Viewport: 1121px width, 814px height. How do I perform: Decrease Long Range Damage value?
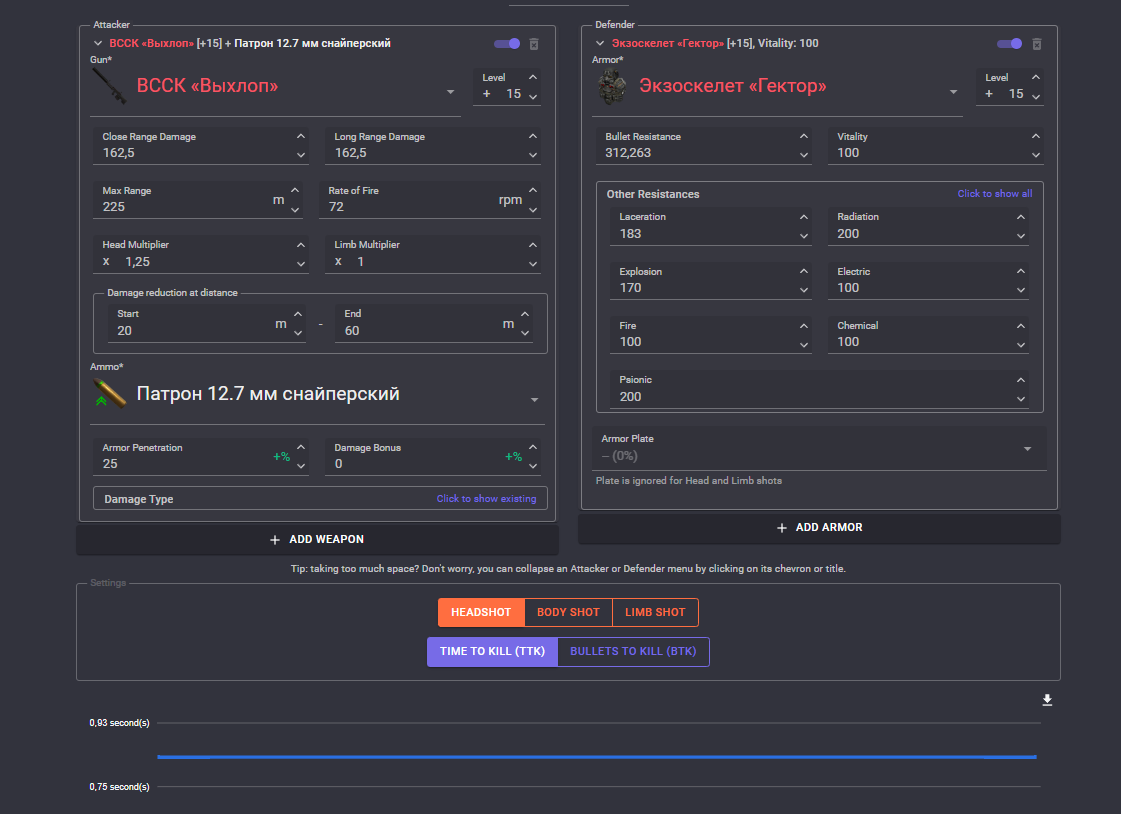(533, 155)
